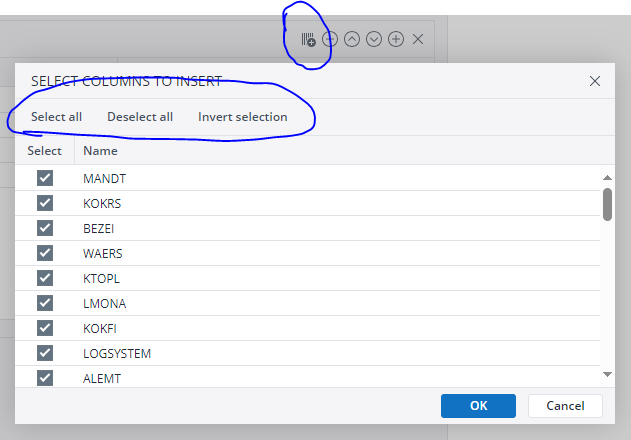Click the Name column header

pos(100,151)
